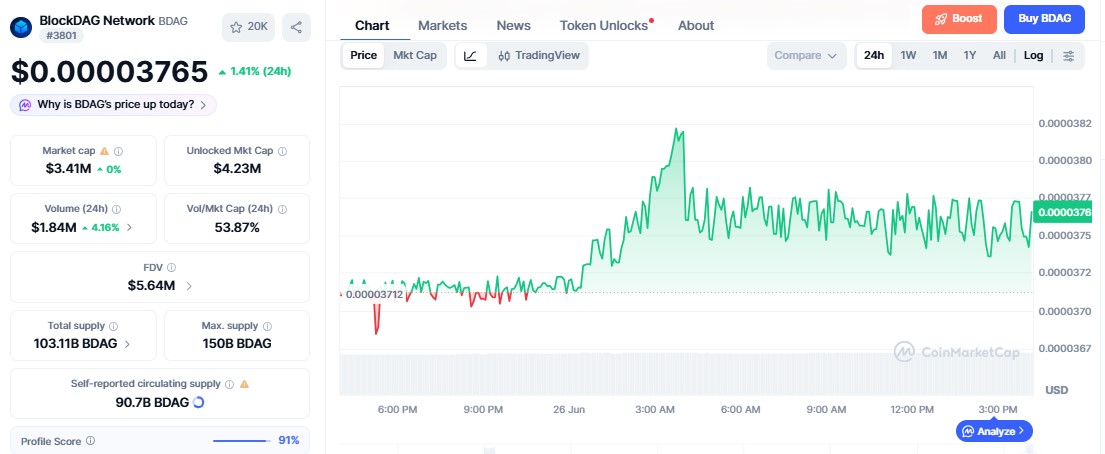Click the Volume (24h) info icon
This screenshot has width=1105, height=454.
(x=116, y=209)
